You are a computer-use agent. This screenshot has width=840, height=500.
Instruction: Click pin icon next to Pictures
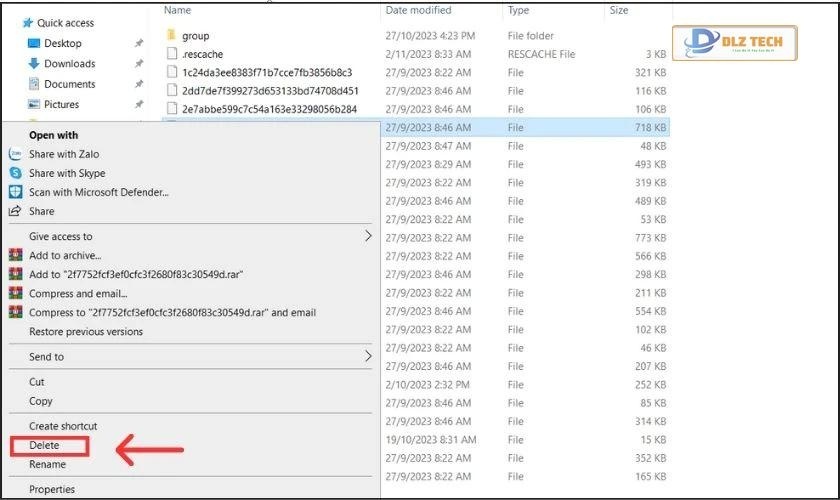(x=139, y=104)
